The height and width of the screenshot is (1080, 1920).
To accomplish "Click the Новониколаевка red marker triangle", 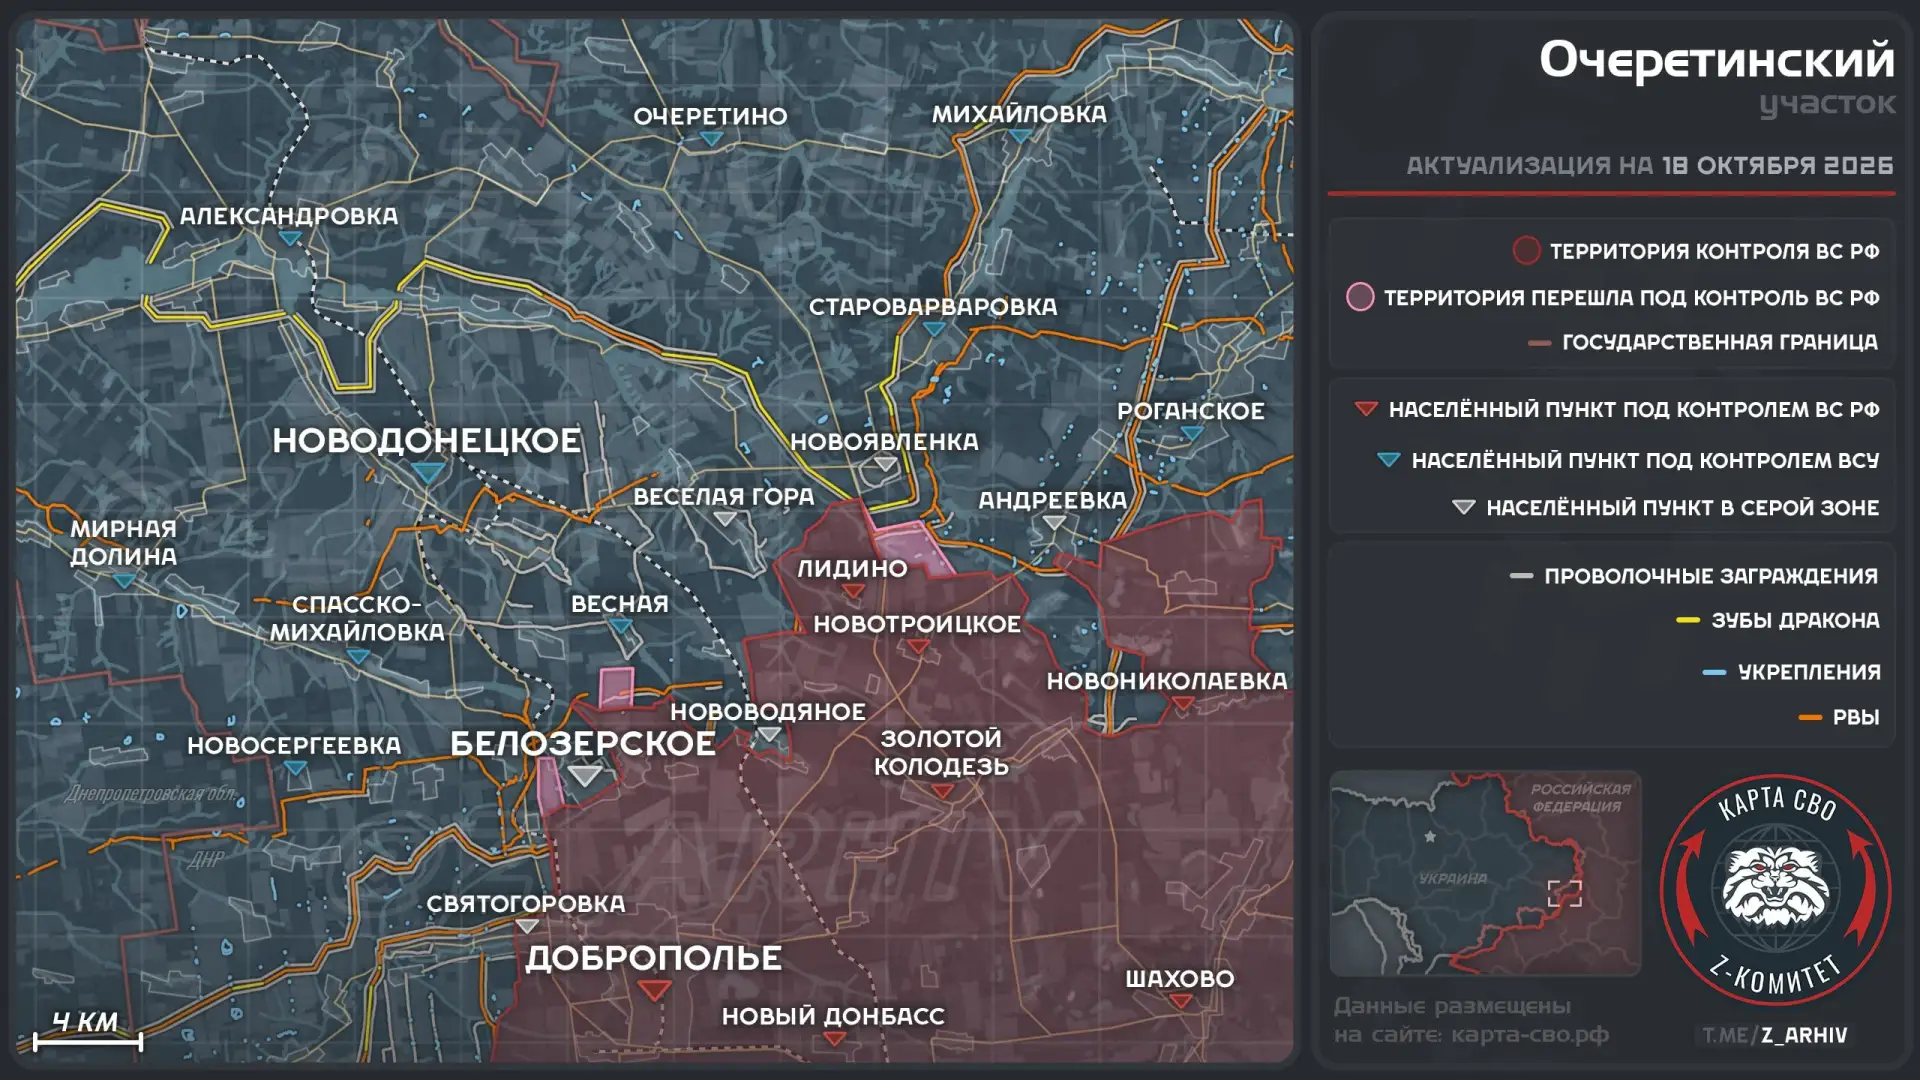I will tap(1183, 704).
